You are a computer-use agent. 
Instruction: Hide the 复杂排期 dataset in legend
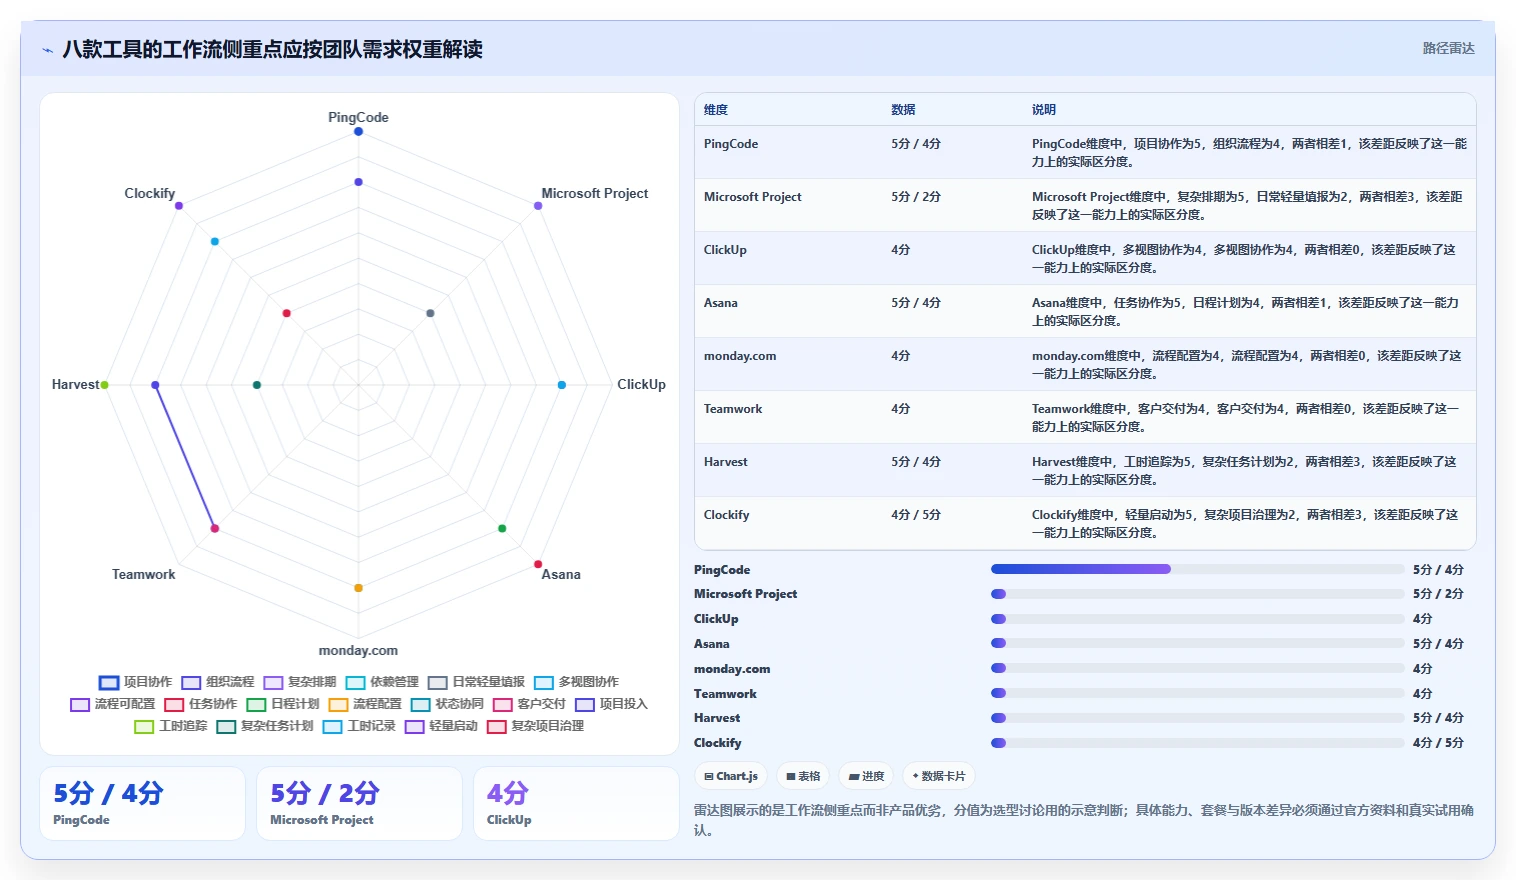(x=300, y=682)
